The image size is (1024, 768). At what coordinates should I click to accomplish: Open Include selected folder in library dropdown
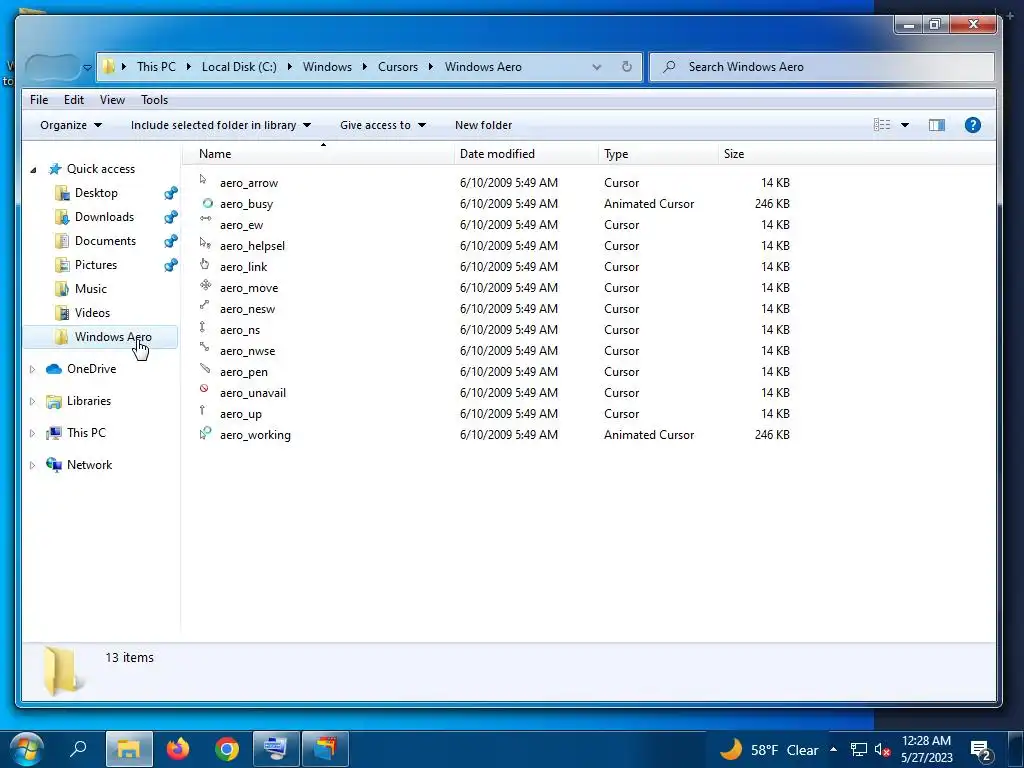pyautogui.click(x=221, y=125)
